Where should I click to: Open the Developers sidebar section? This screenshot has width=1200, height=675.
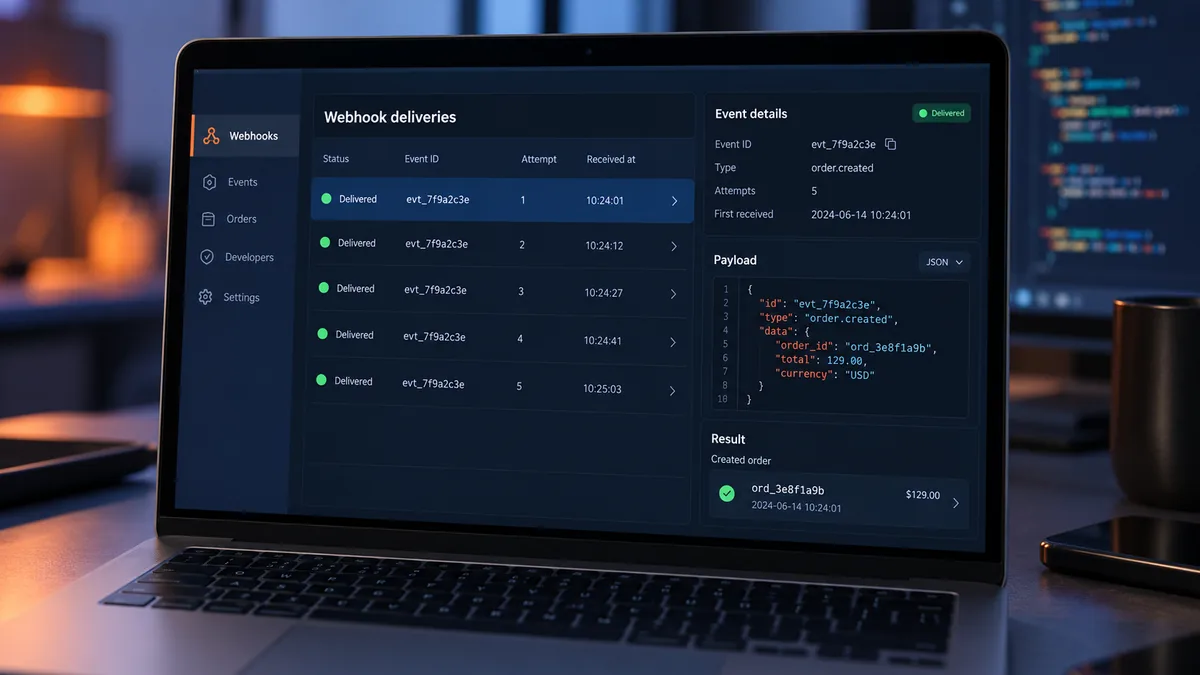pos(249,257)
